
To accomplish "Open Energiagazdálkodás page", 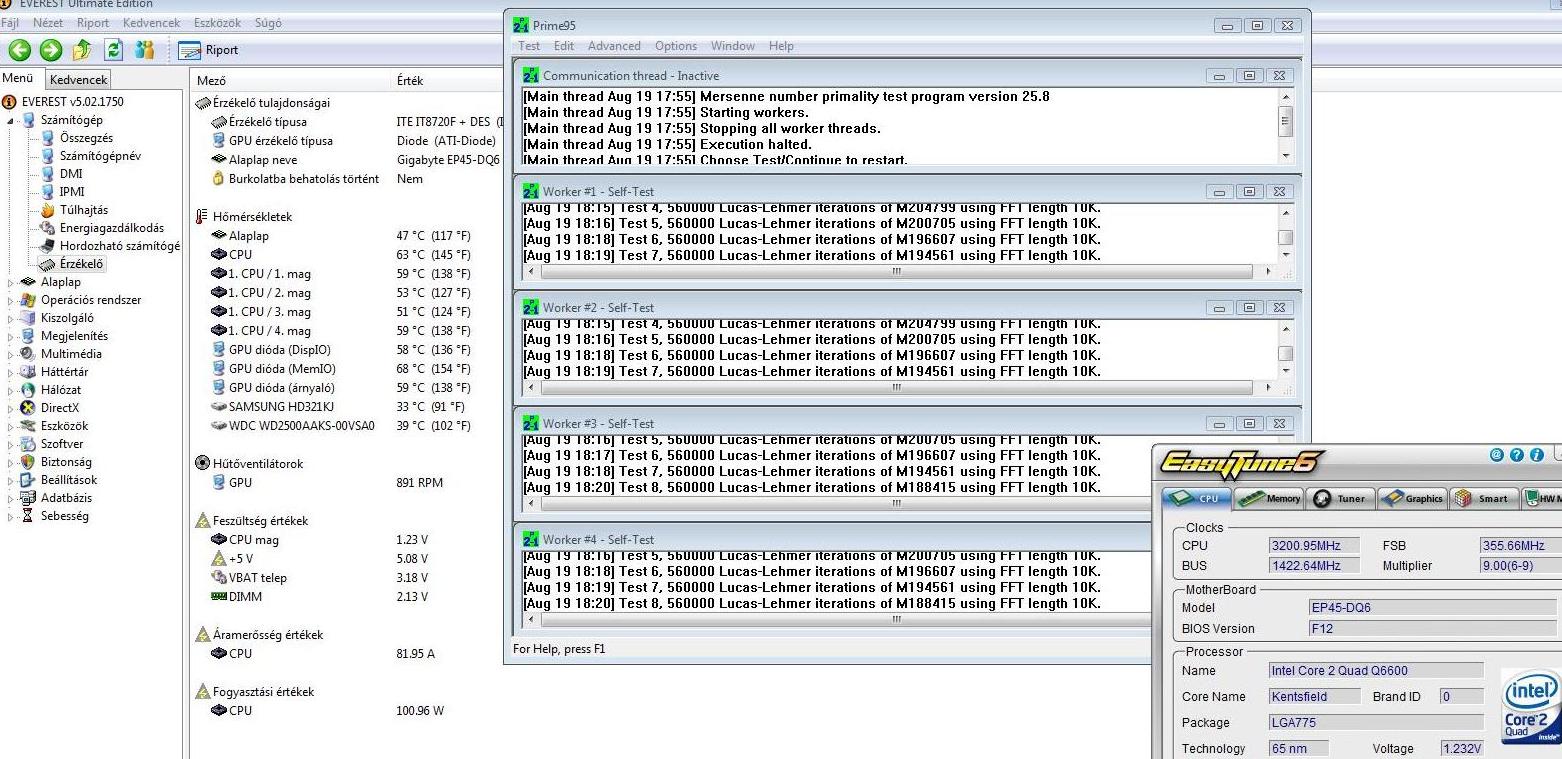I will click(x=112, y=228).
